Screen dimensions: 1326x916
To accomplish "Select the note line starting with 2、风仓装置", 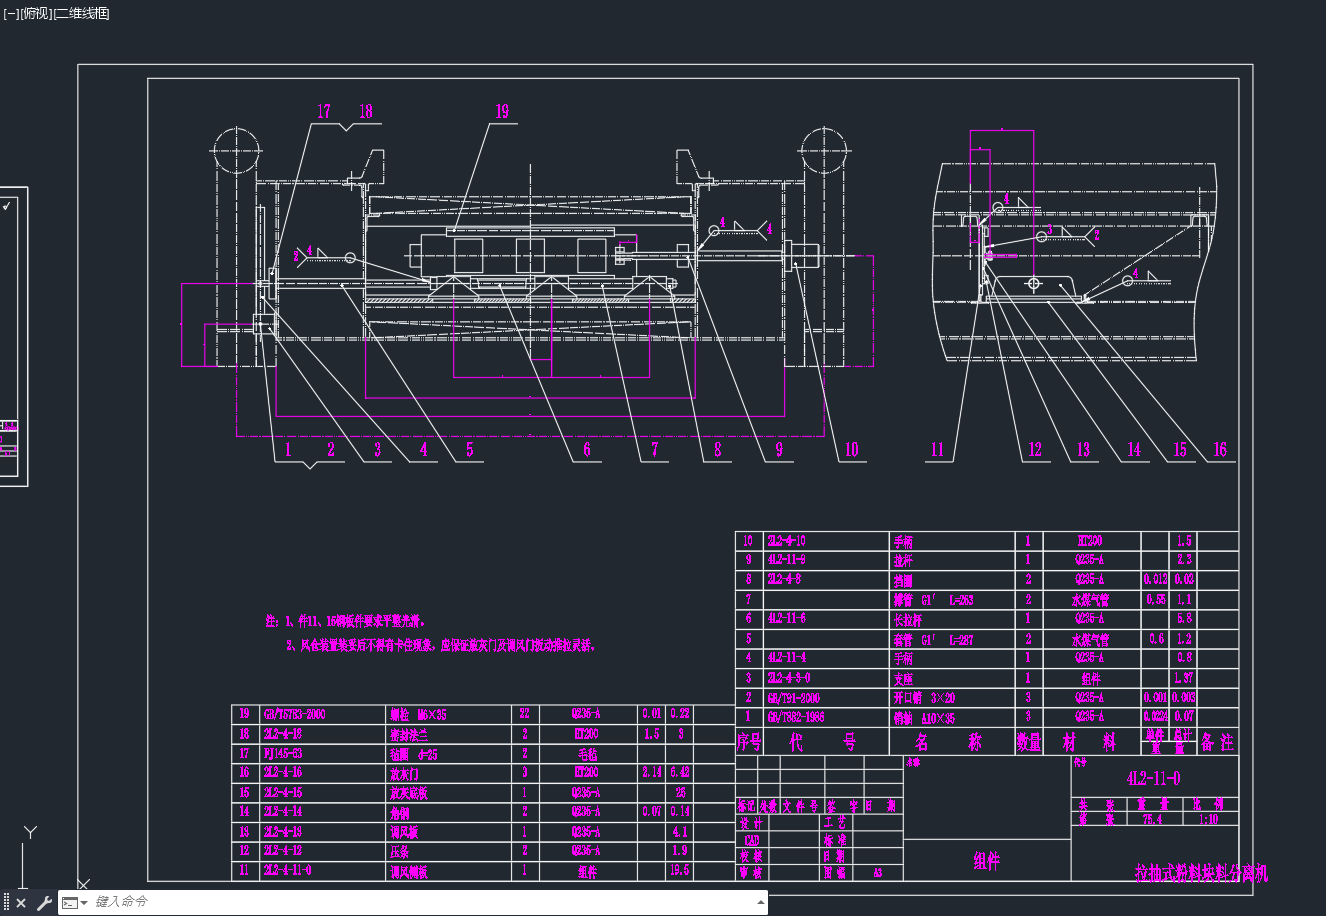I will (x=441, y=646).
